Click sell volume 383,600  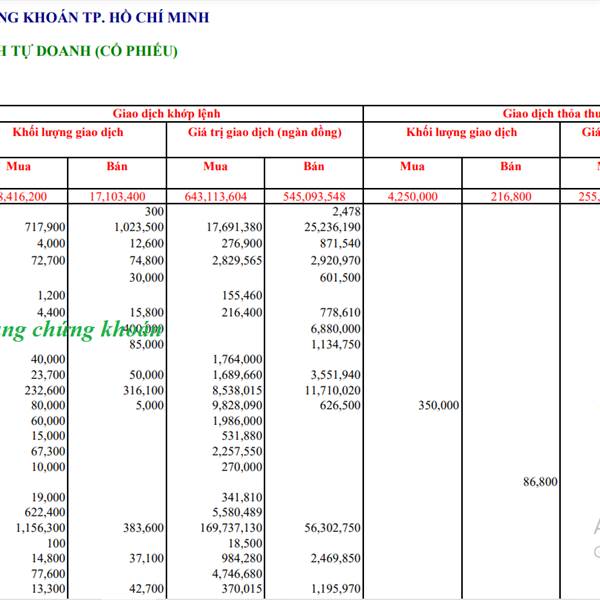(x=143, y=528)
